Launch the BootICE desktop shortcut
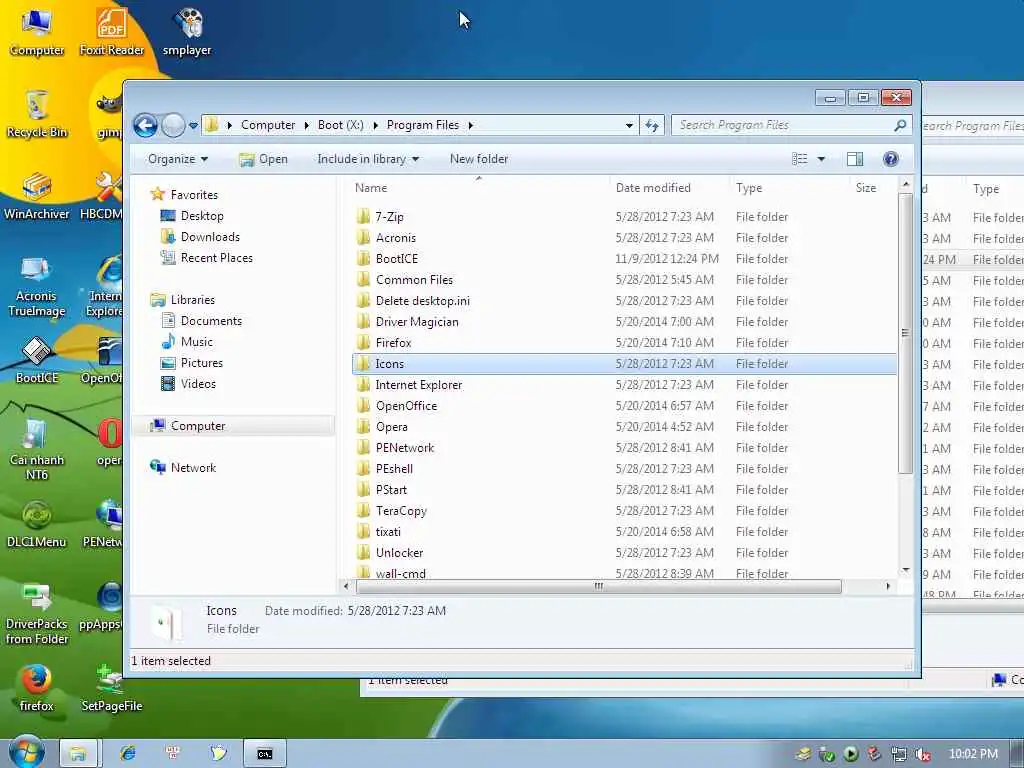 [37, 360]
